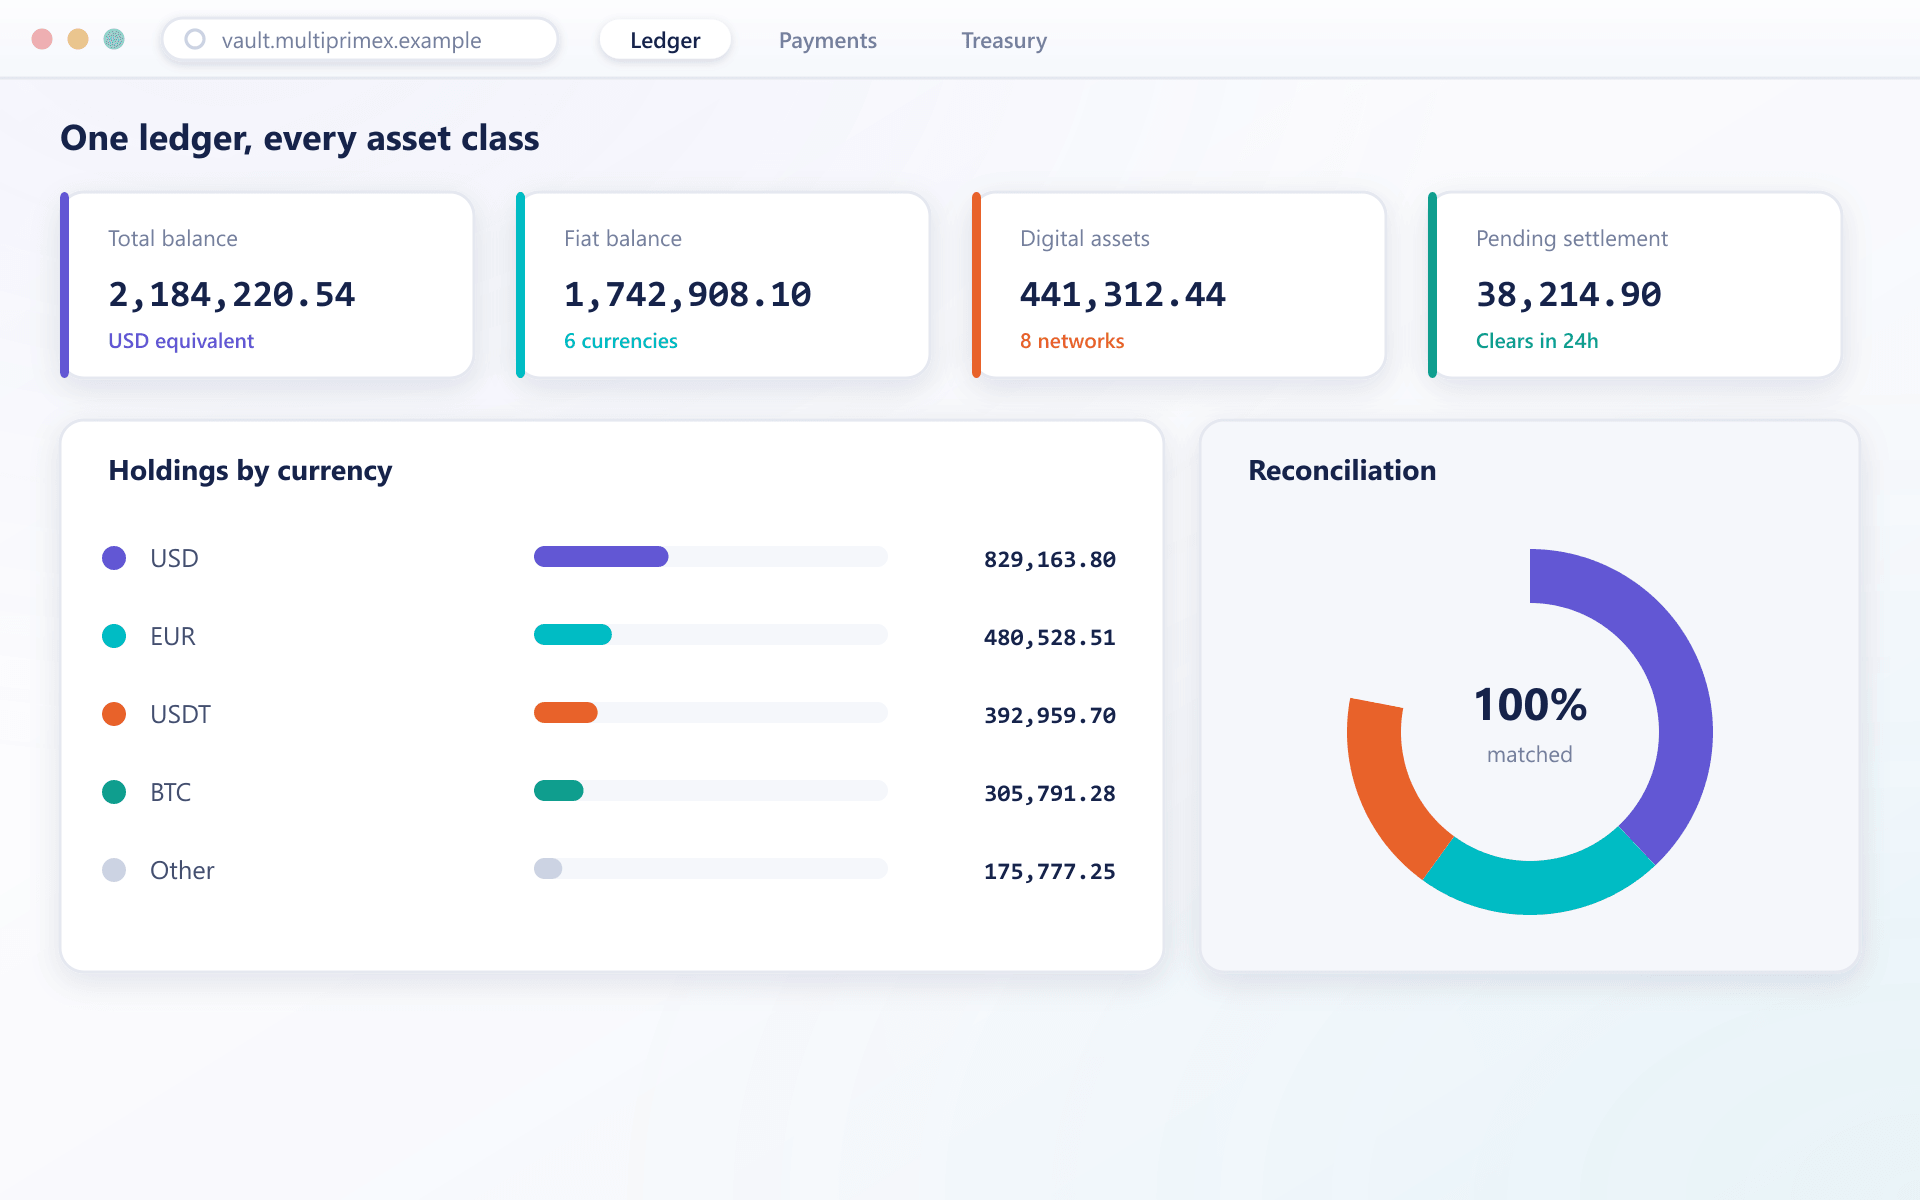The width and height of the screenshot is (1920, 1200).
Task: Click the teal EUR dot
Action: [114, 636]
